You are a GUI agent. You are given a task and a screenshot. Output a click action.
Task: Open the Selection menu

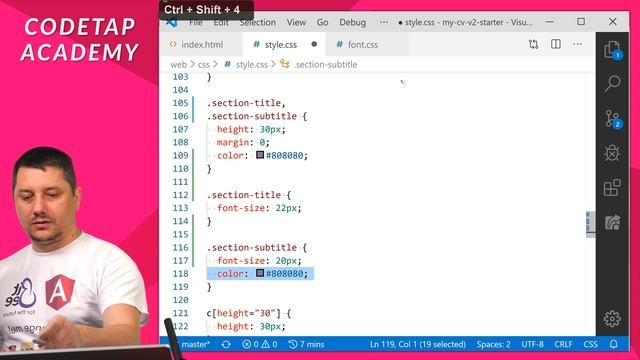tap(258, 23)
